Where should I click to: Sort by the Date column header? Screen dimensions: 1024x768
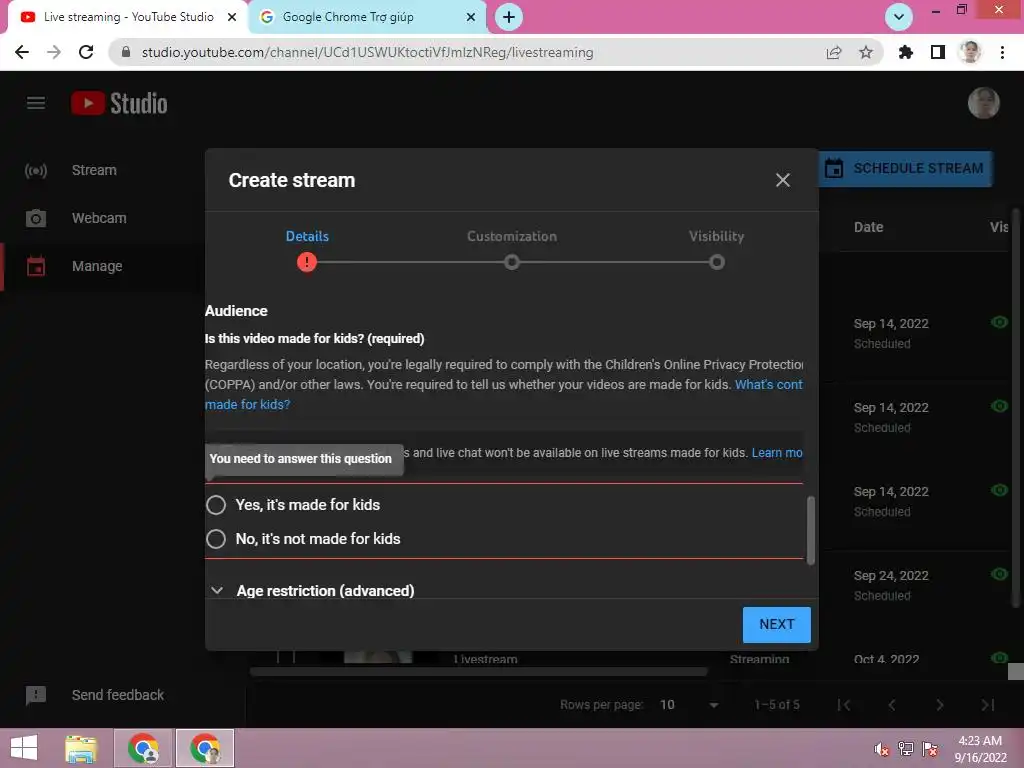(x=868, y=227)
